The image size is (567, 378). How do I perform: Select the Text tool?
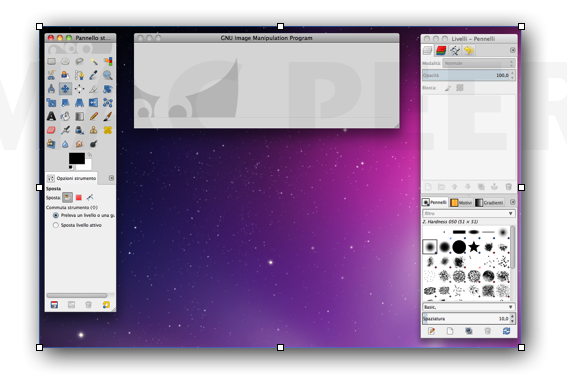tap(52, 116)
